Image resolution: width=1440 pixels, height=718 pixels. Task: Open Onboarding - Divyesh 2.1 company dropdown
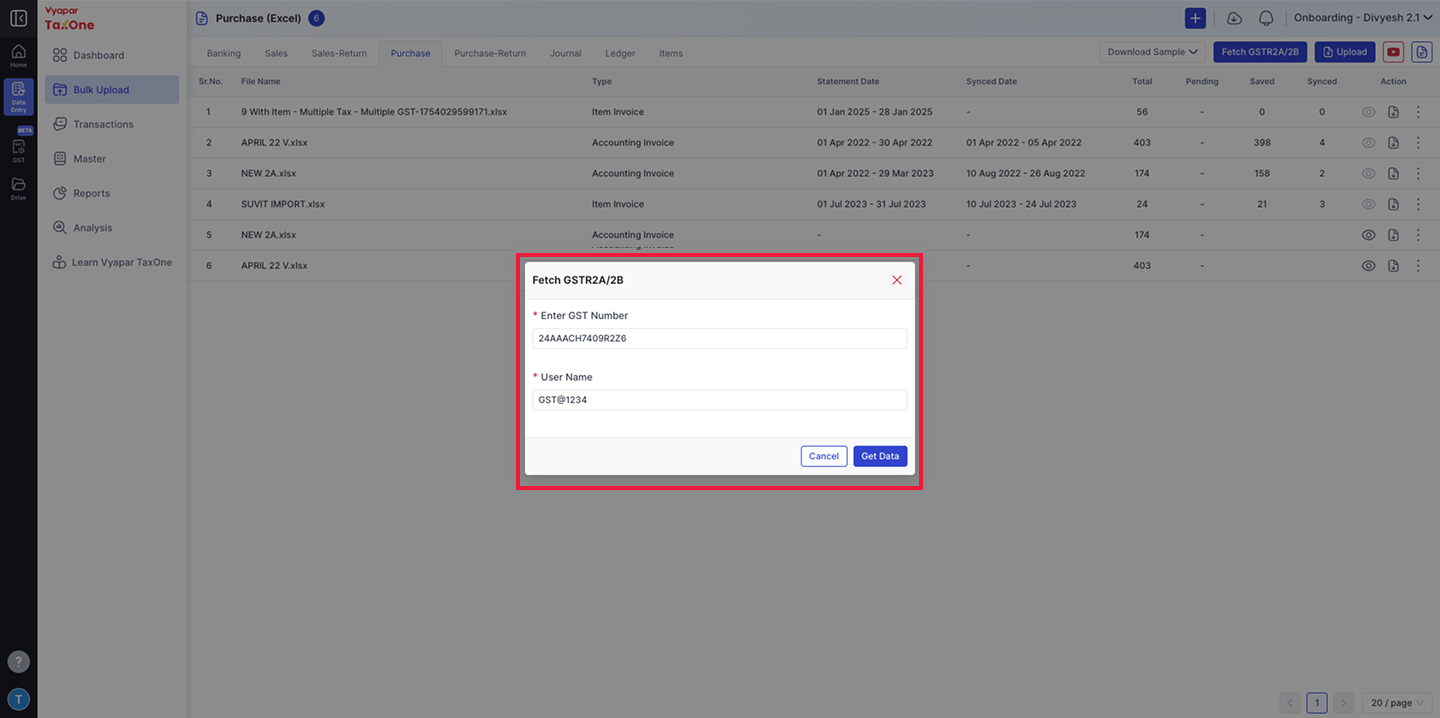click(x=1363, y=18)
